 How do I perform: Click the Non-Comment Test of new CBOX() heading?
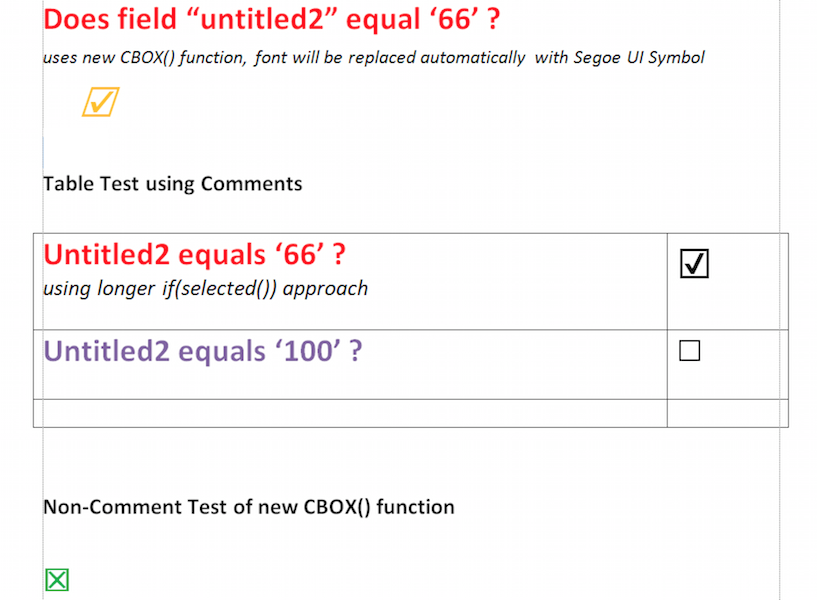click(x=249, y=507)
